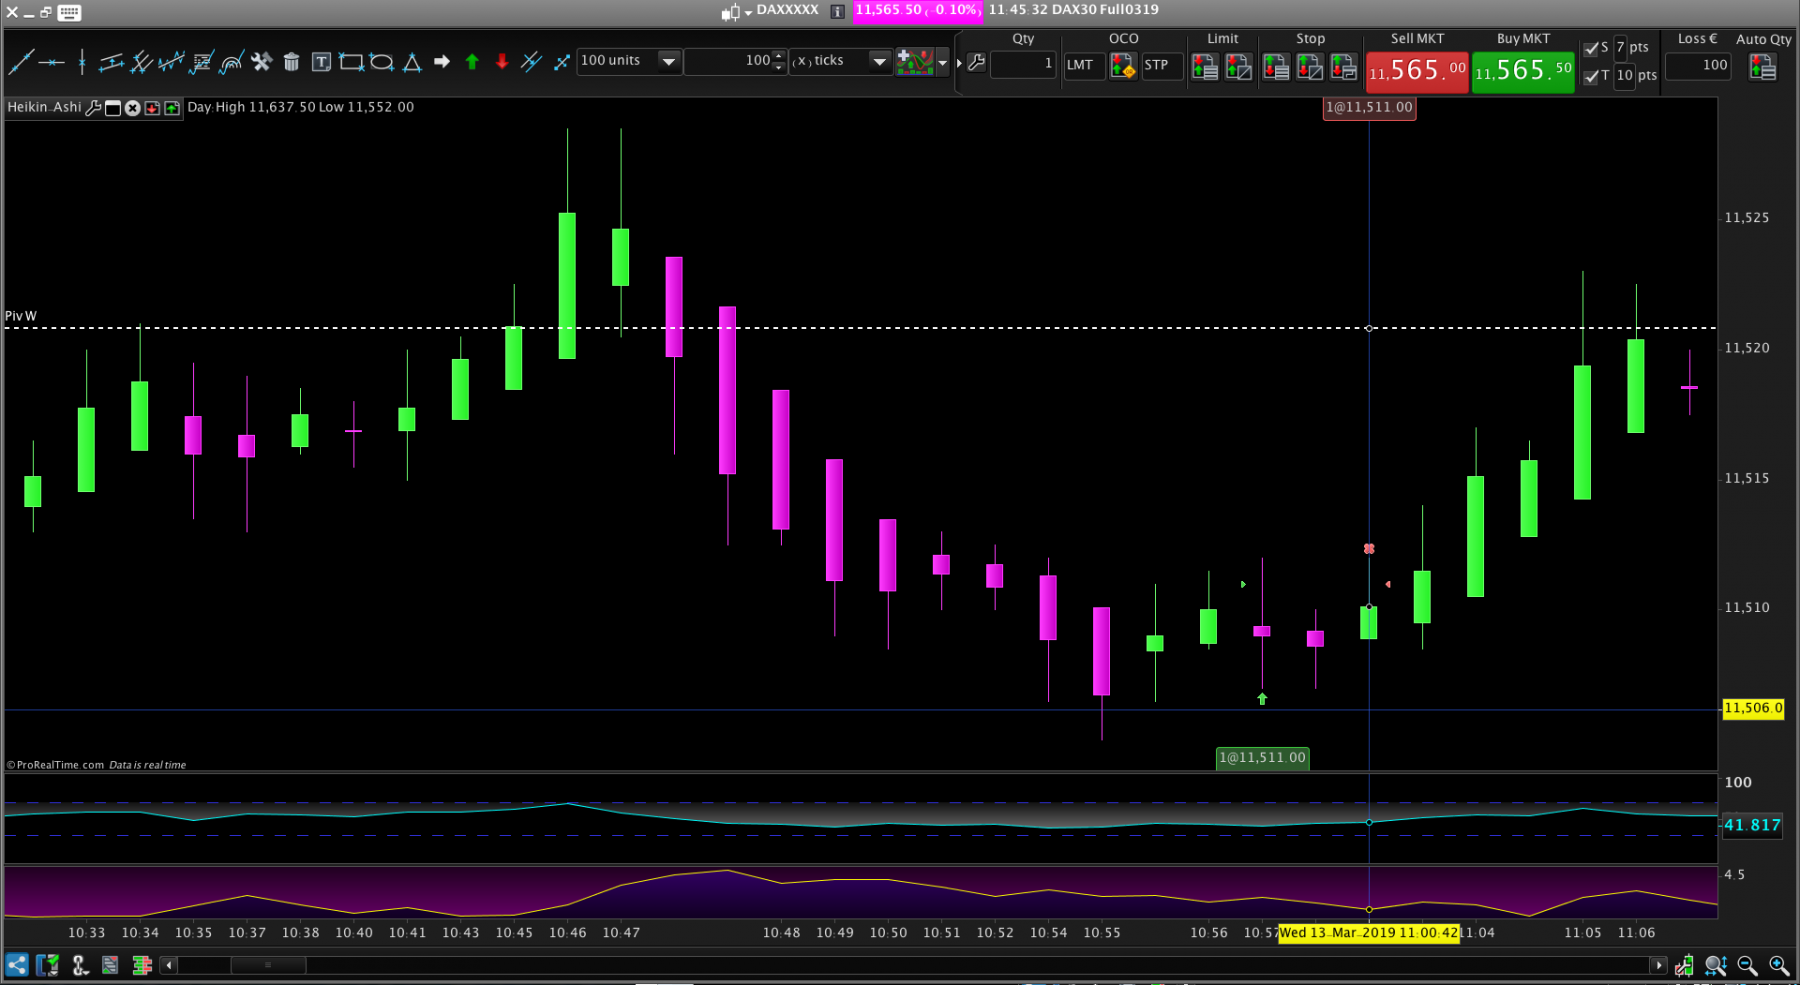Expand the add indicator dropdown arrow
The image size is (1800, 985).
(942, 62)
